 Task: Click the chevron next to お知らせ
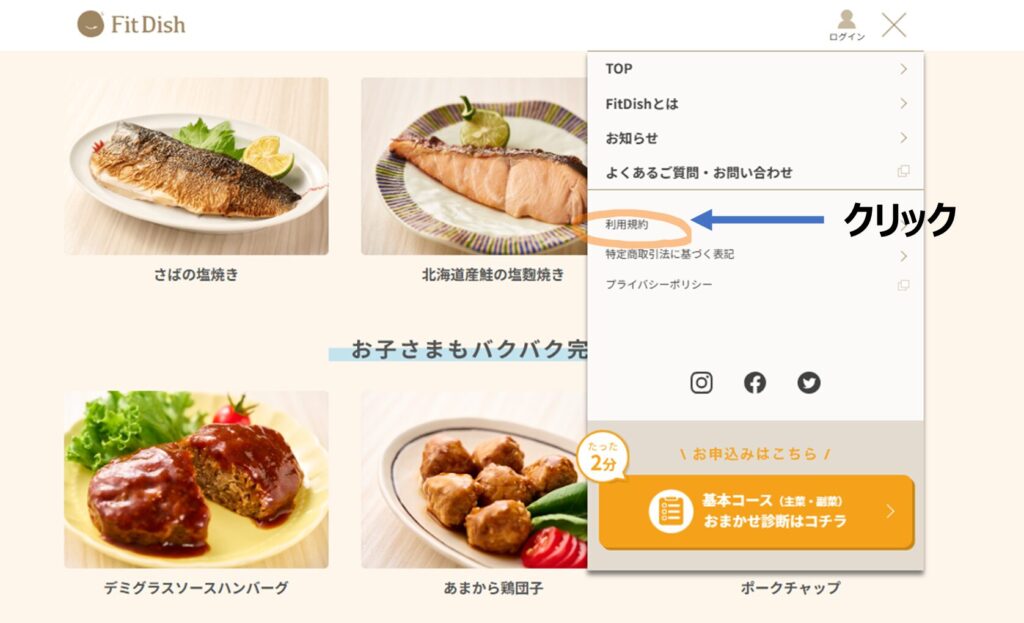tap(903, 138)
